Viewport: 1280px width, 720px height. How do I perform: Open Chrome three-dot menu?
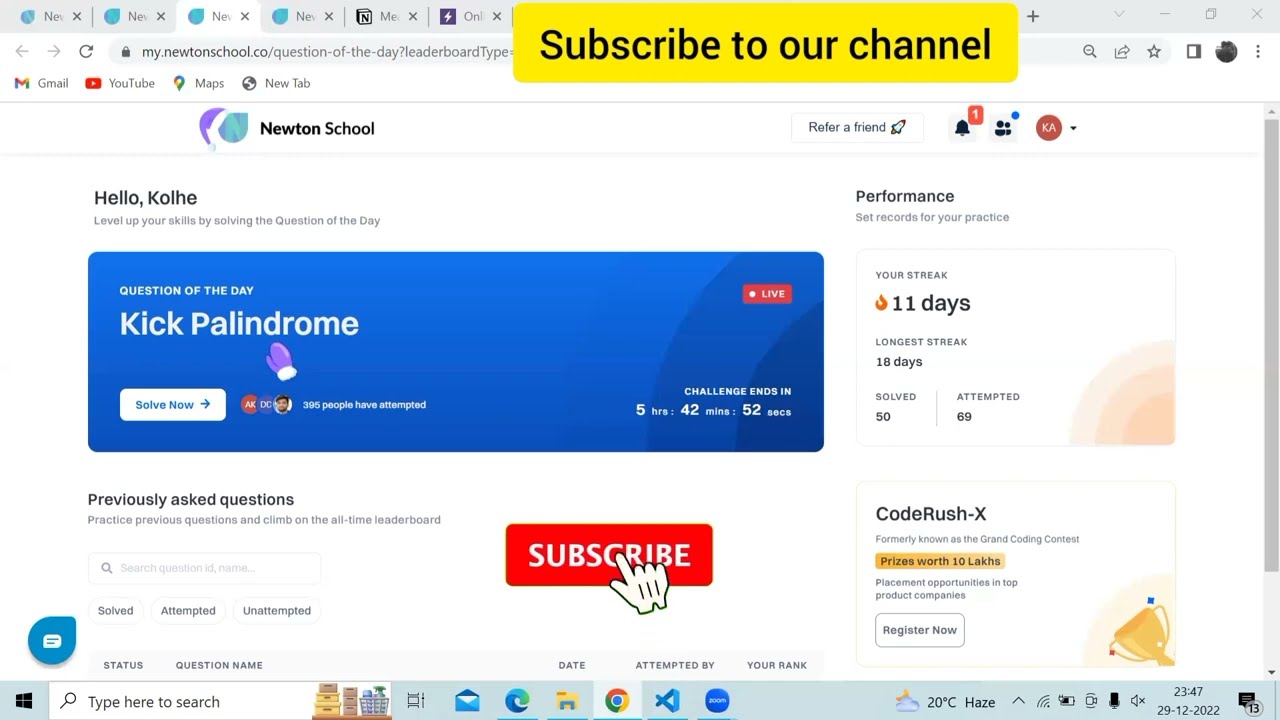[x=1258, y=51]
